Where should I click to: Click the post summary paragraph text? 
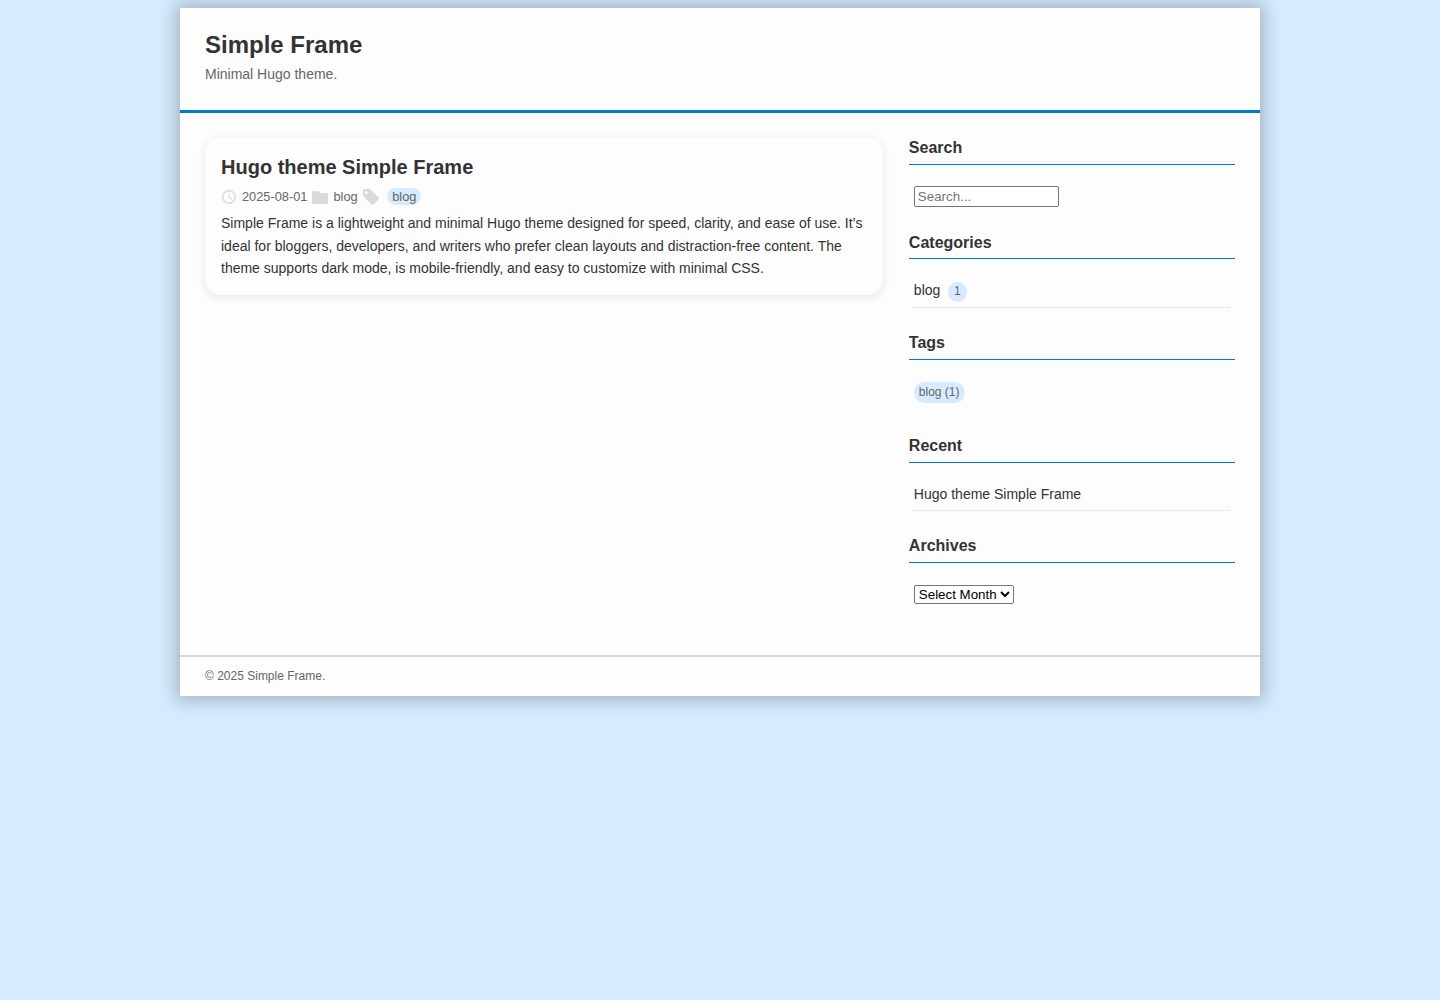(543, 246)
